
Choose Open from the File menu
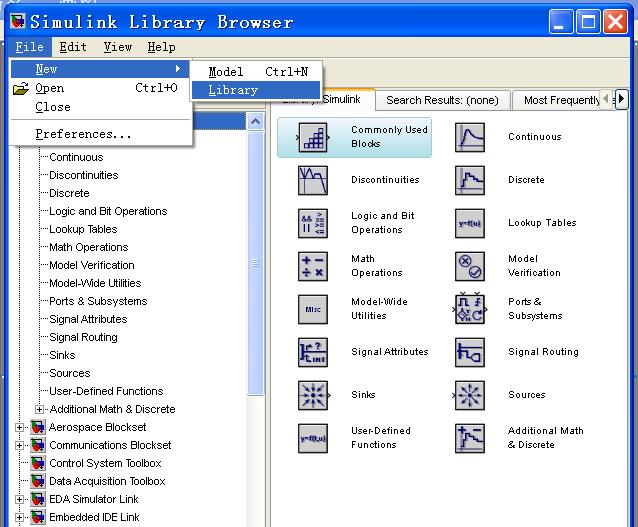[101, 88]
